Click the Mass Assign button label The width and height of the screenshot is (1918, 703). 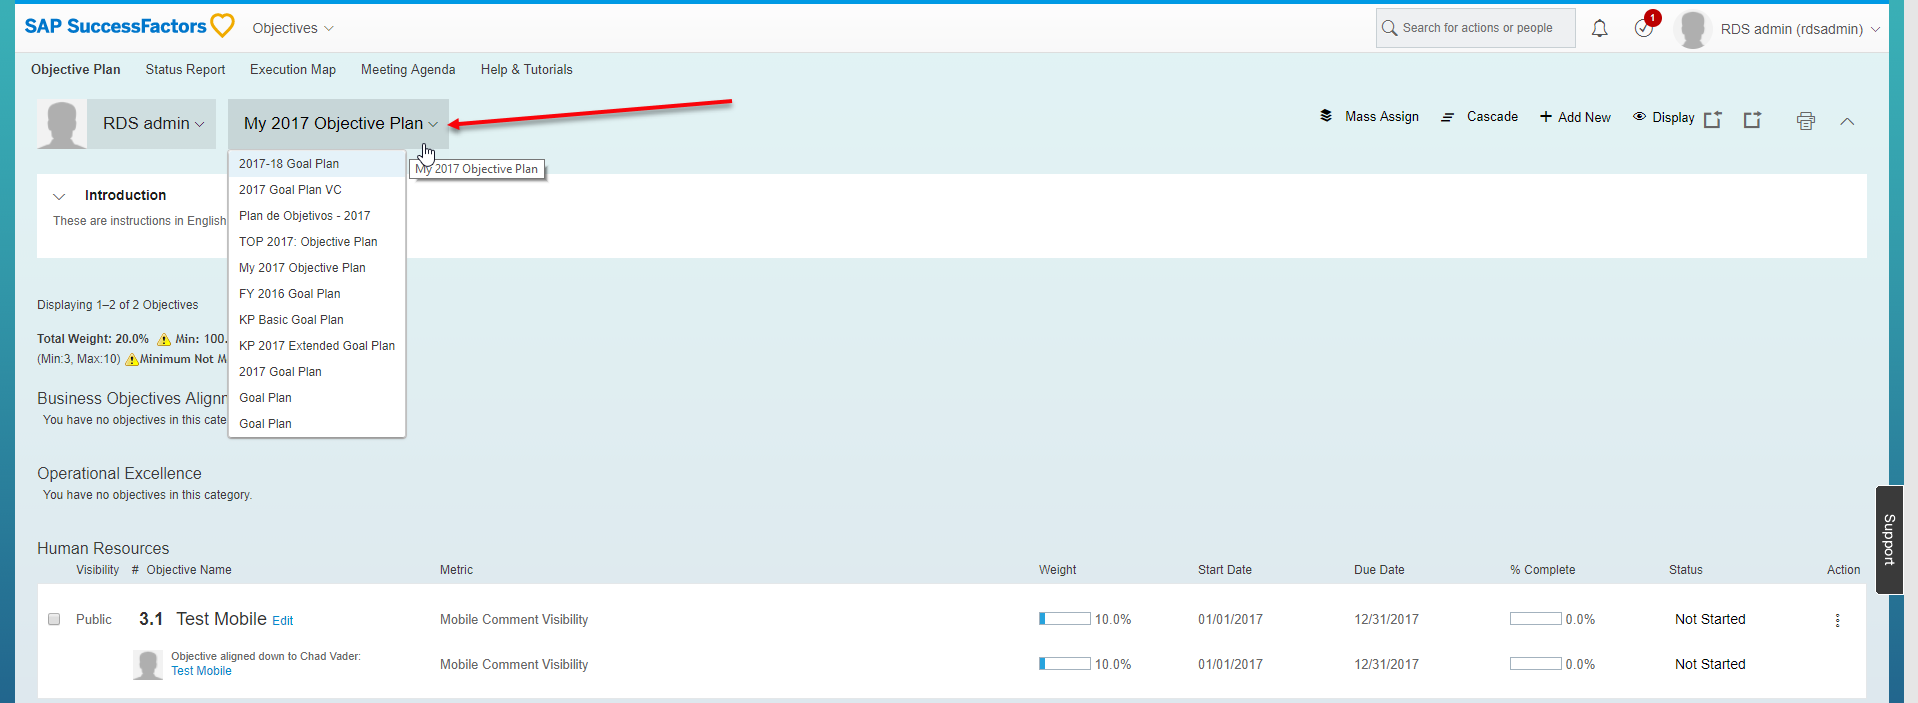[x=1381, y=117]
